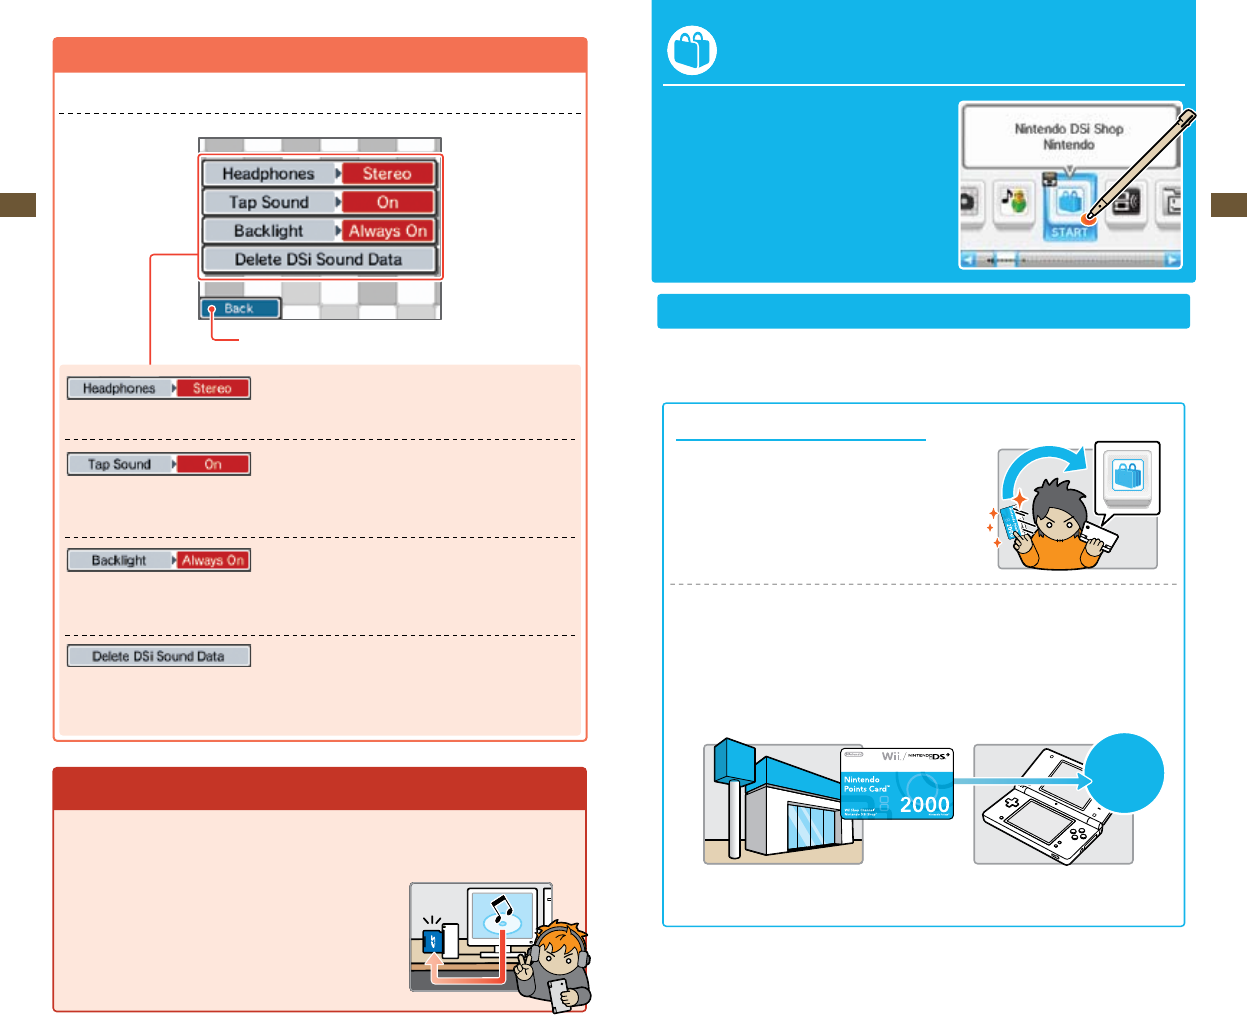Image resolution: width=1247 pixels, height=1015 pixels.
Task: Tap the START label under the Shop icon
Action: click(x=1069, y=232)
